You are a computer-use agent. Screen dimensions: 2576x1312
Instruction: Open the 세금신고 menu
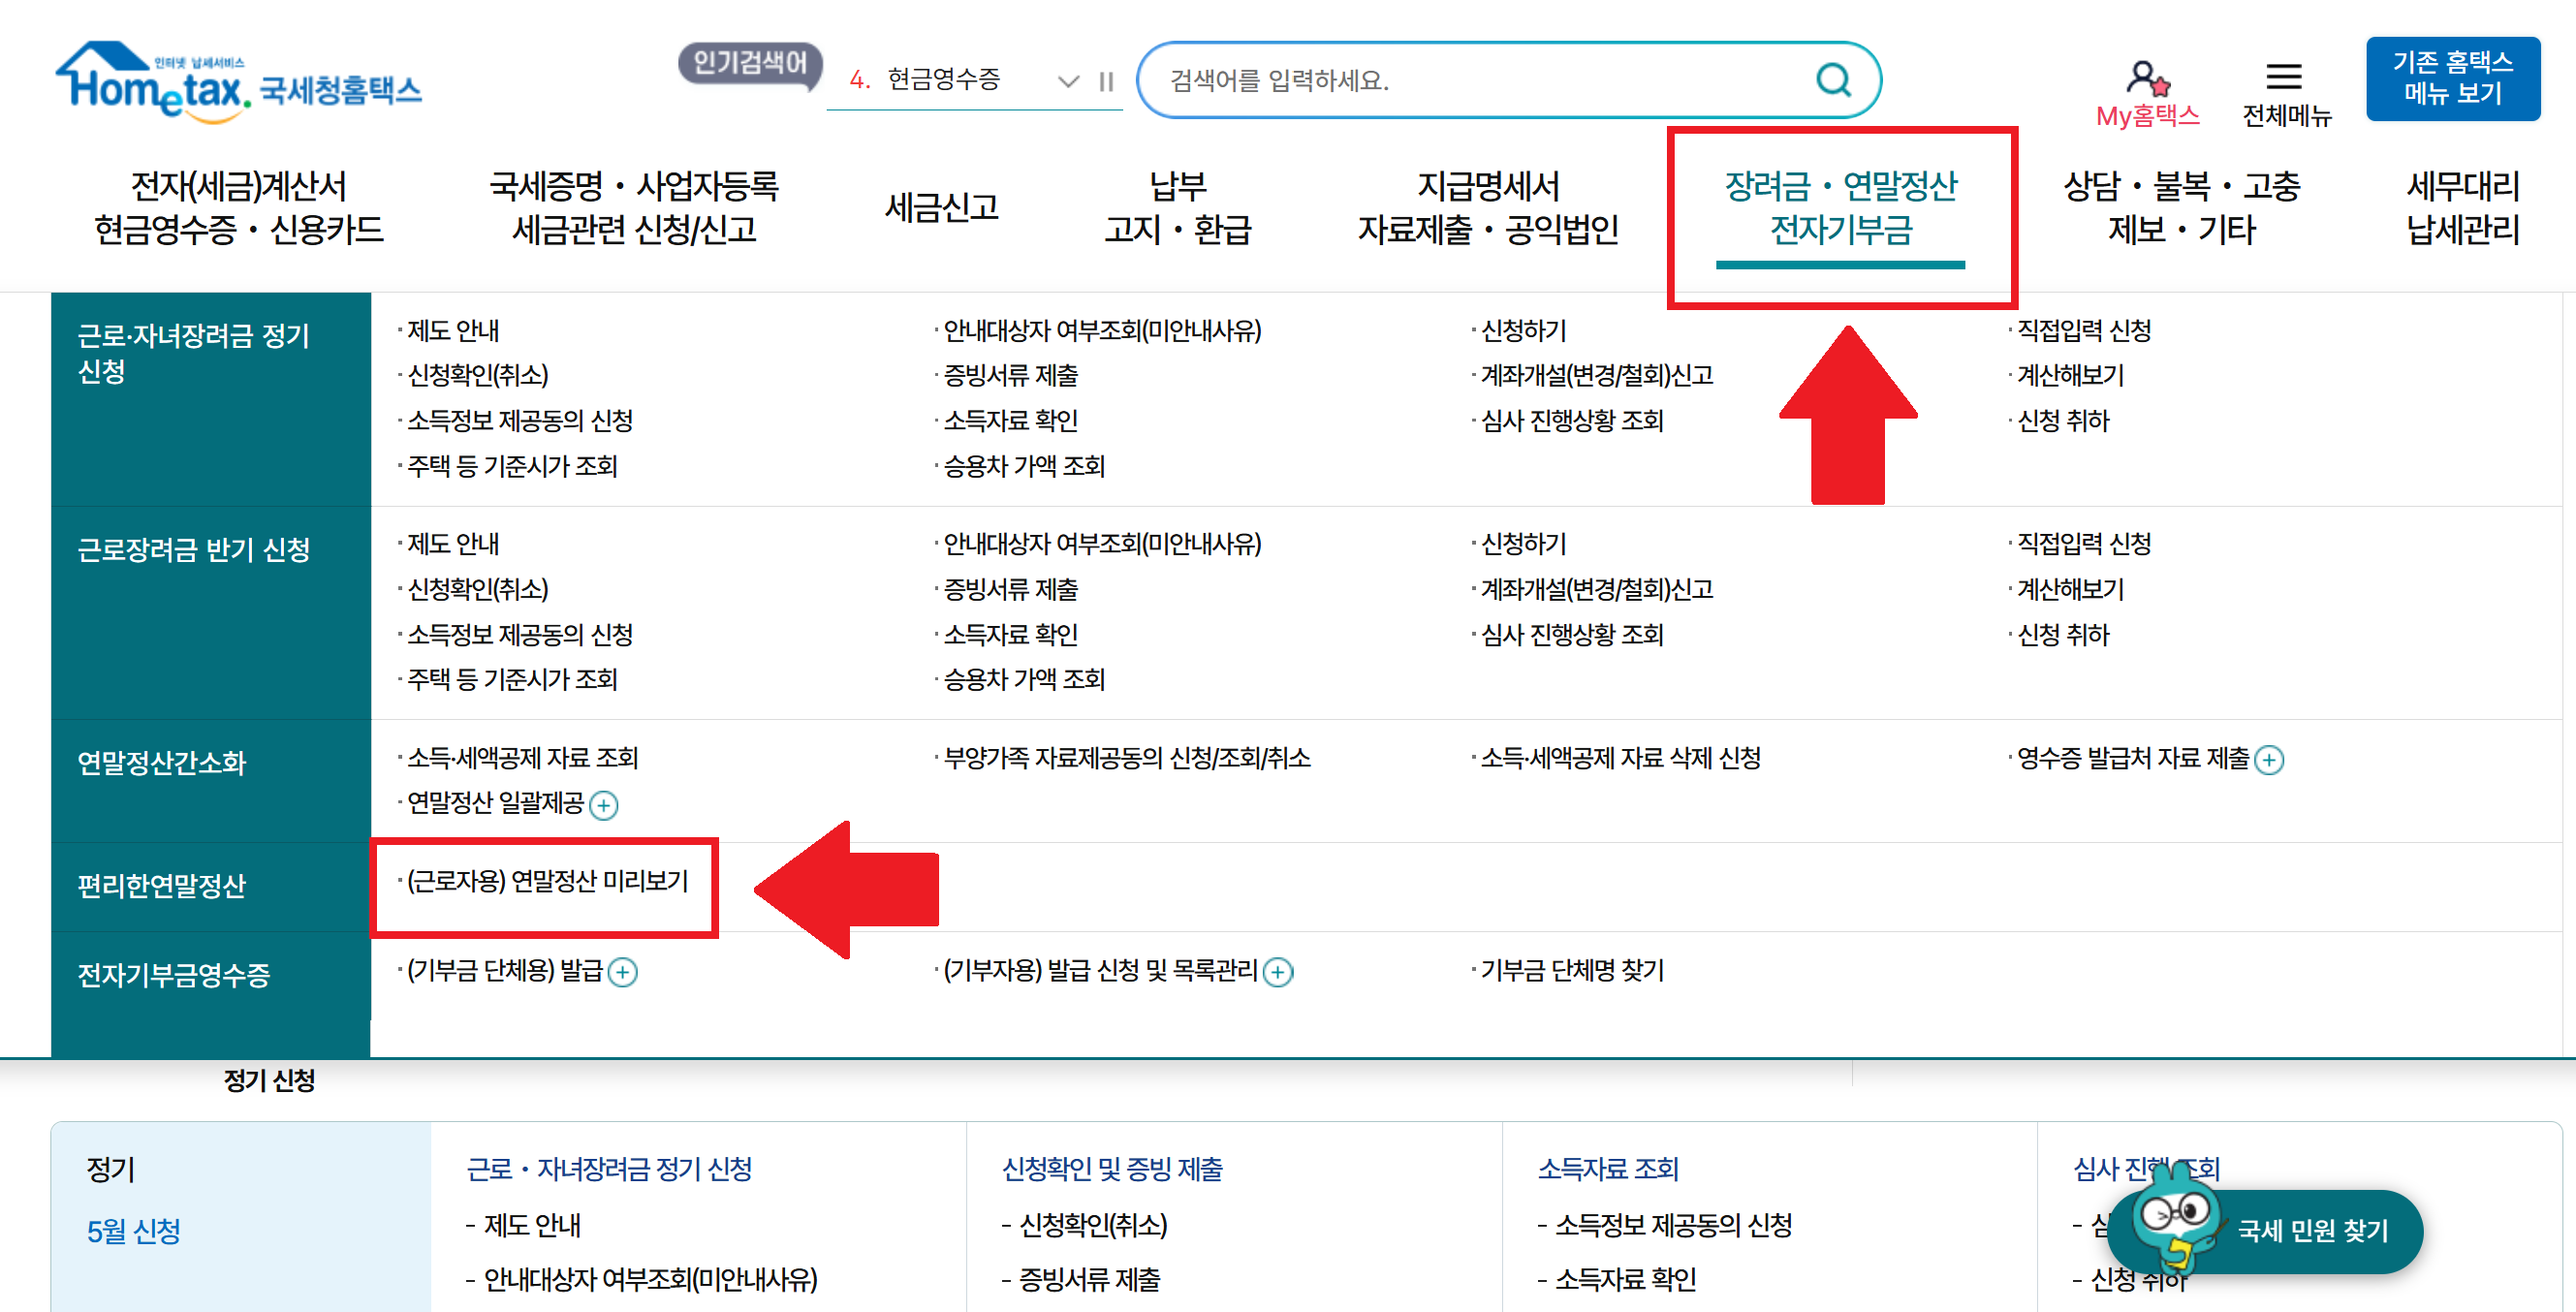coord(941,208)
